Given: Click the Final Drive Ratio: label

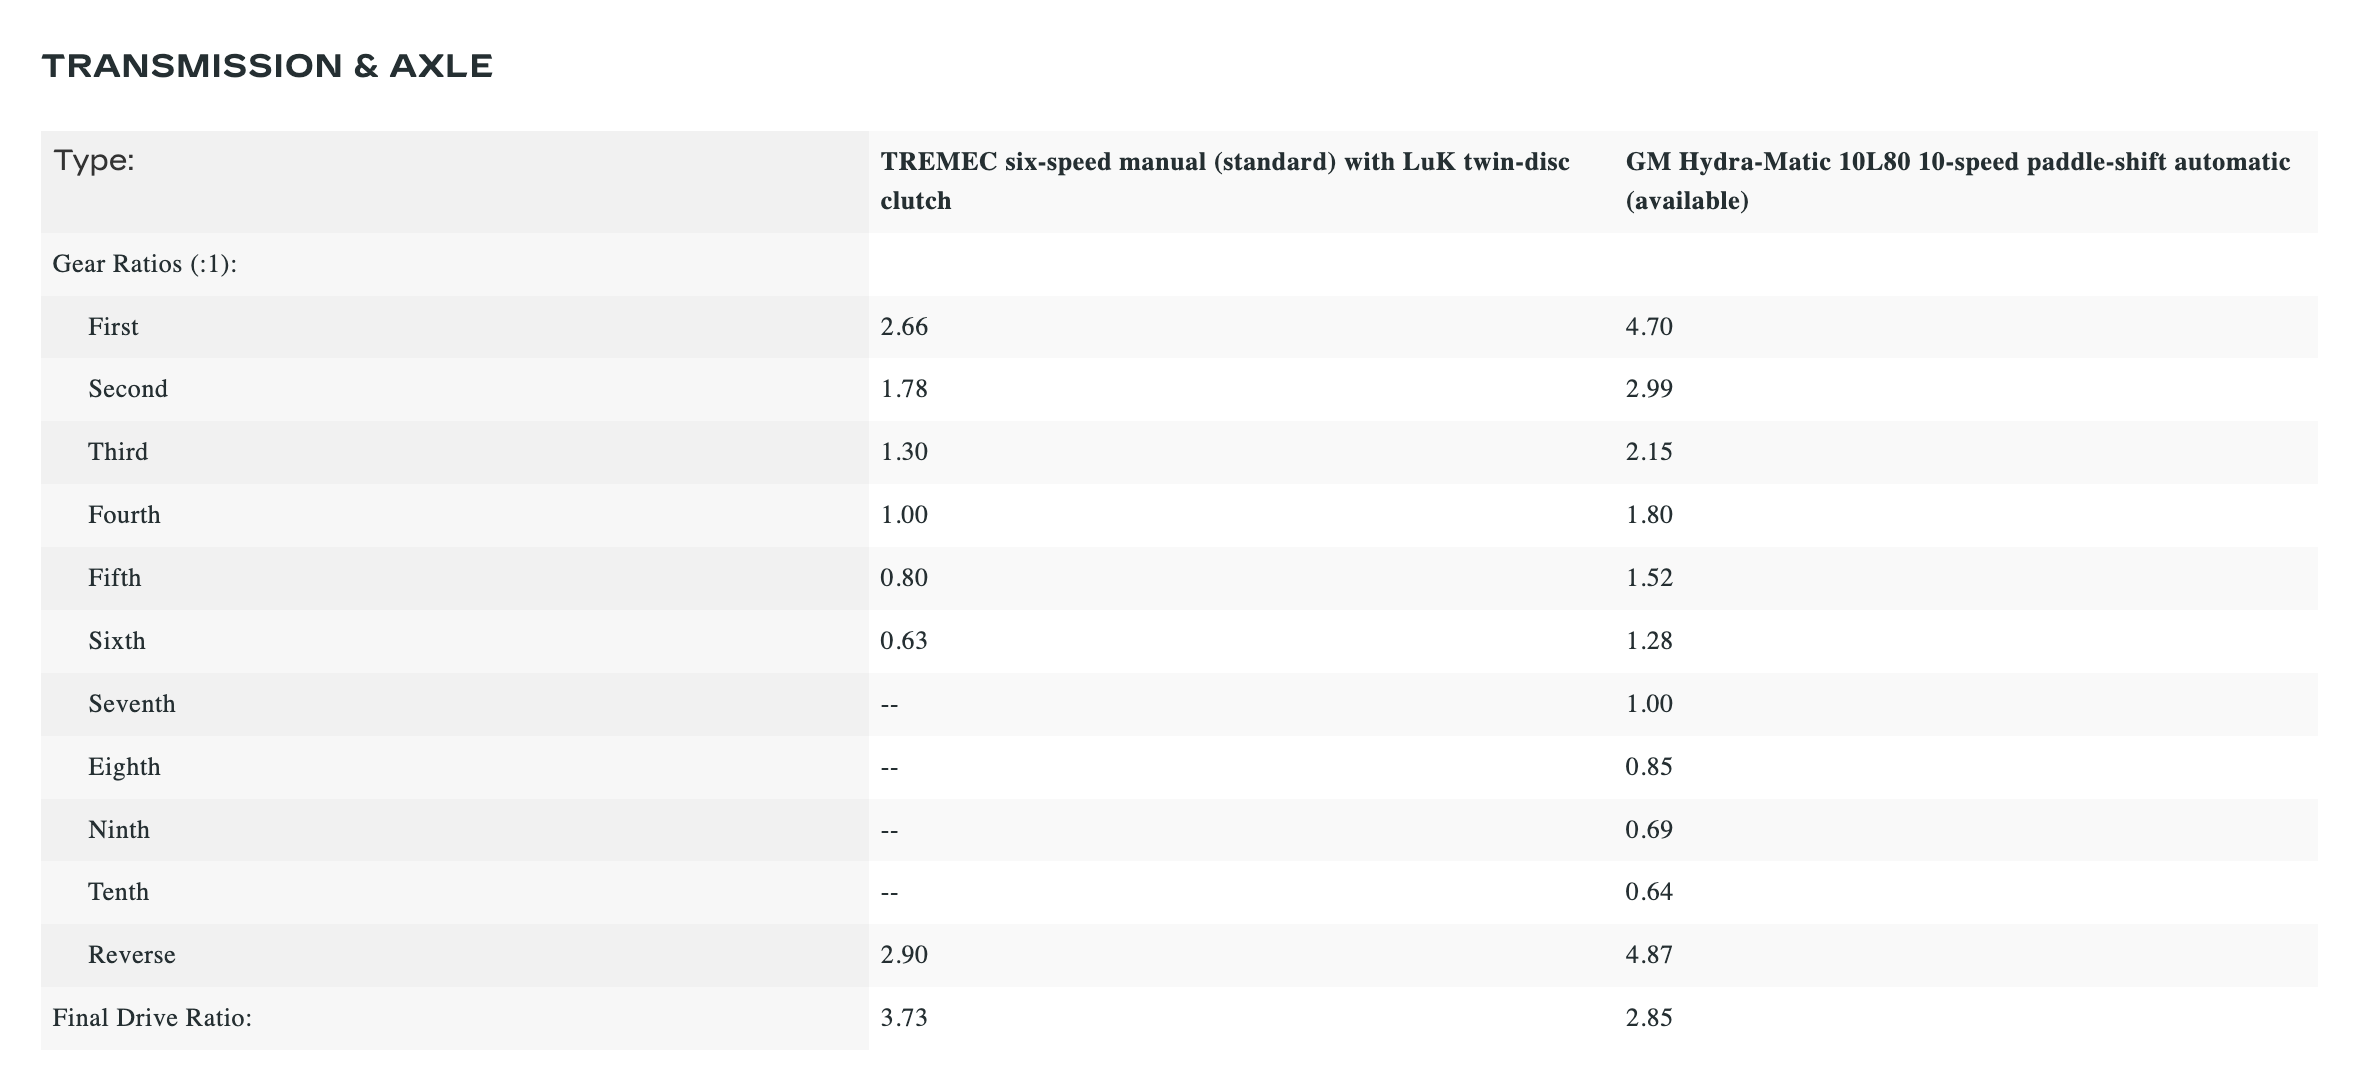Looking at the screenshot, I should pyautogui.click(x=152, y=1018).
